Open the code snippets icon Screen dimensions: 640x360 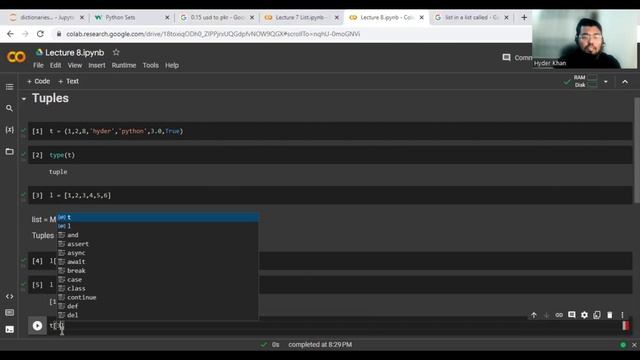9,296
